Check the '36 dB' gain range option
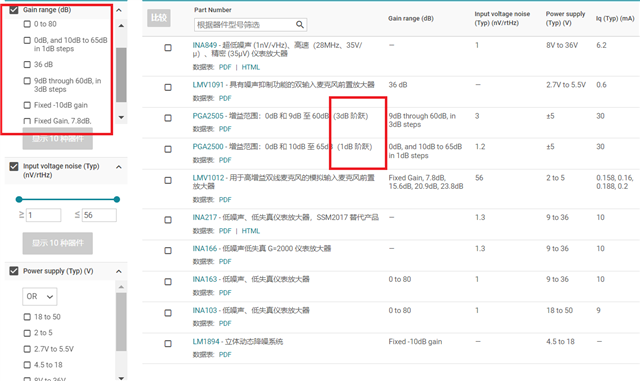640x381 pixels. [27, 65]
